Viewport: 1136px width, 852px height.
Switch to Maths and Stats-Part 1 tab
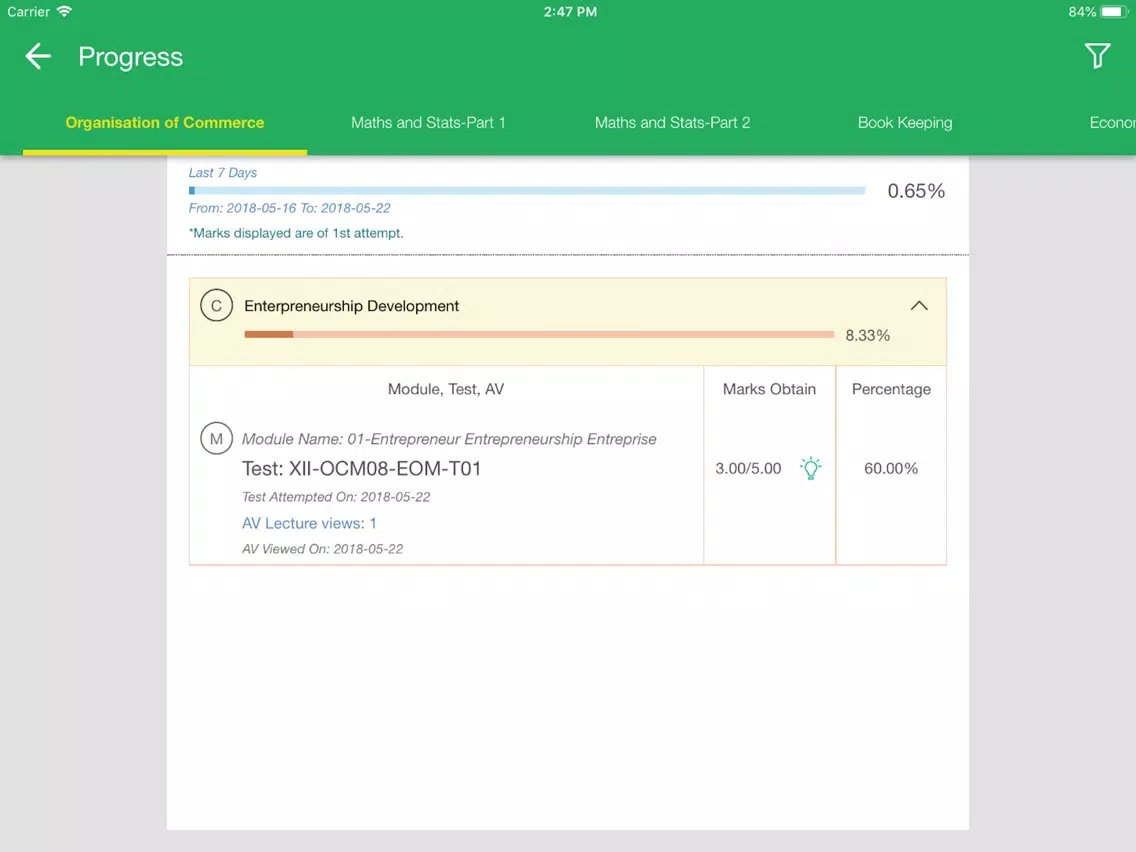pos(428,122)
